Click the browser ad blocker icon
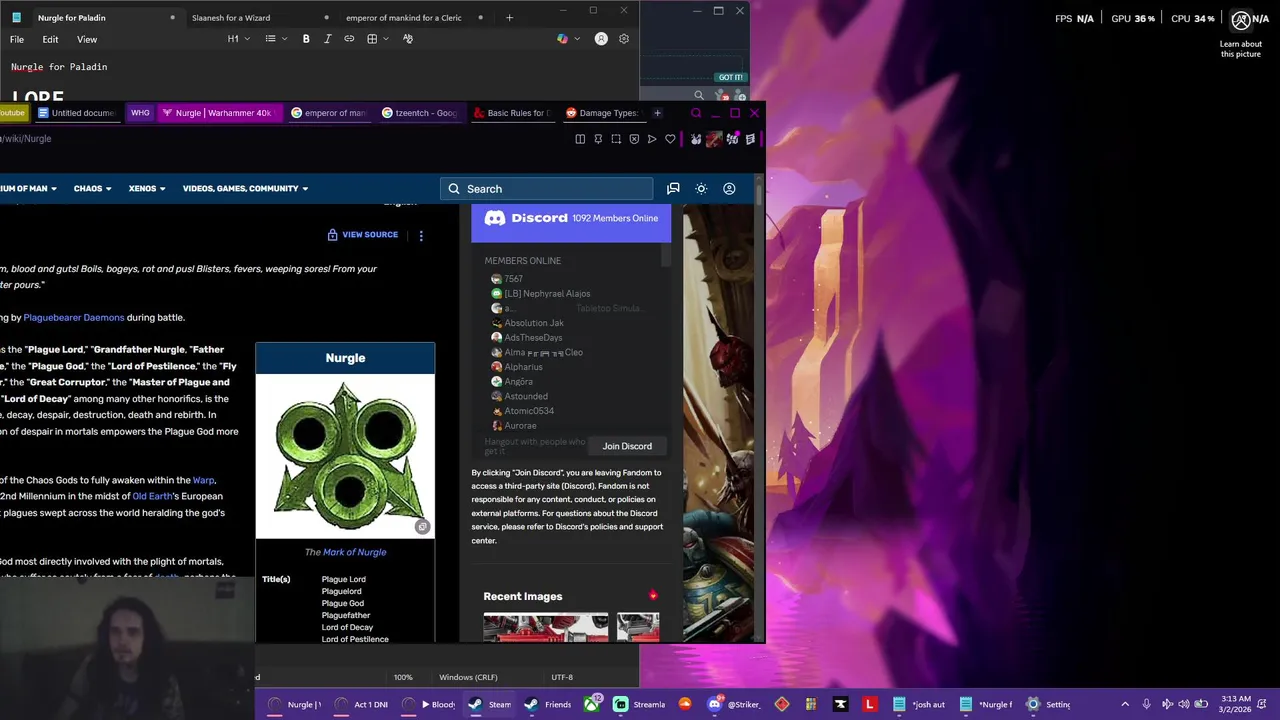This screenshot has width=1280, height=720. [634, 139]
